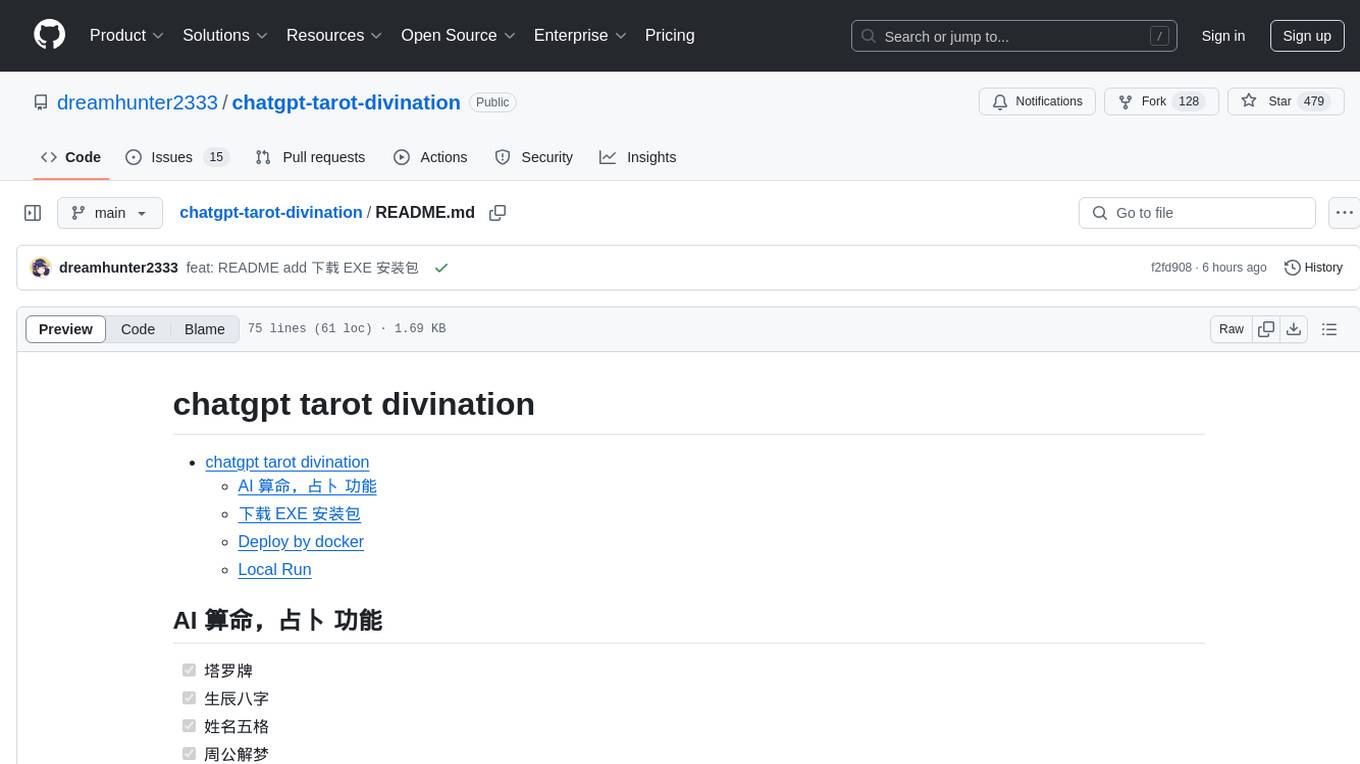The image size is (1360, 764).
Task: Click the Public visibility label
Action: coord(492,102)
